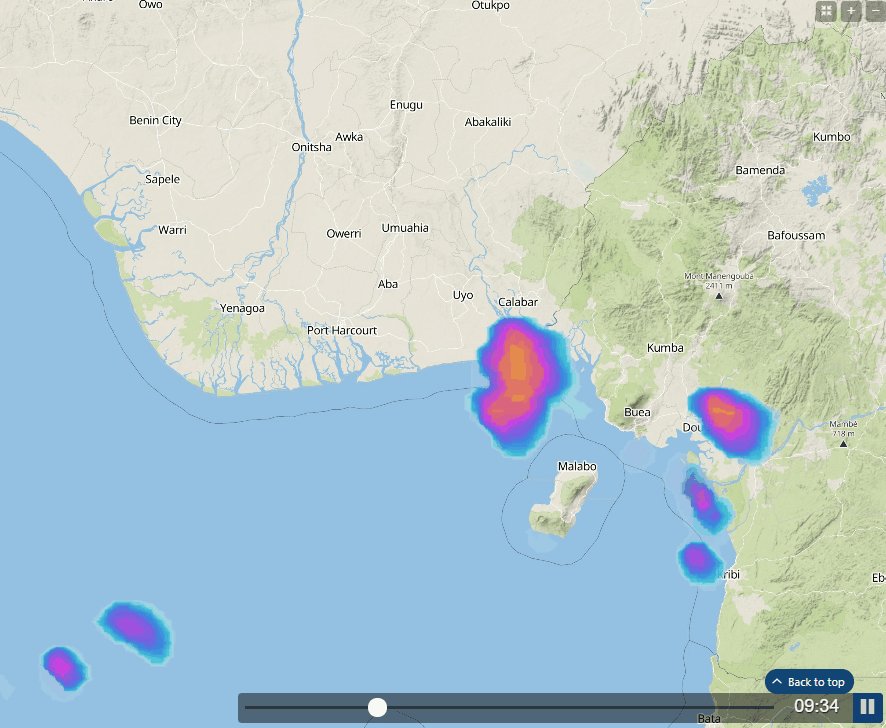Click the Uyo city label

point(463,296)
